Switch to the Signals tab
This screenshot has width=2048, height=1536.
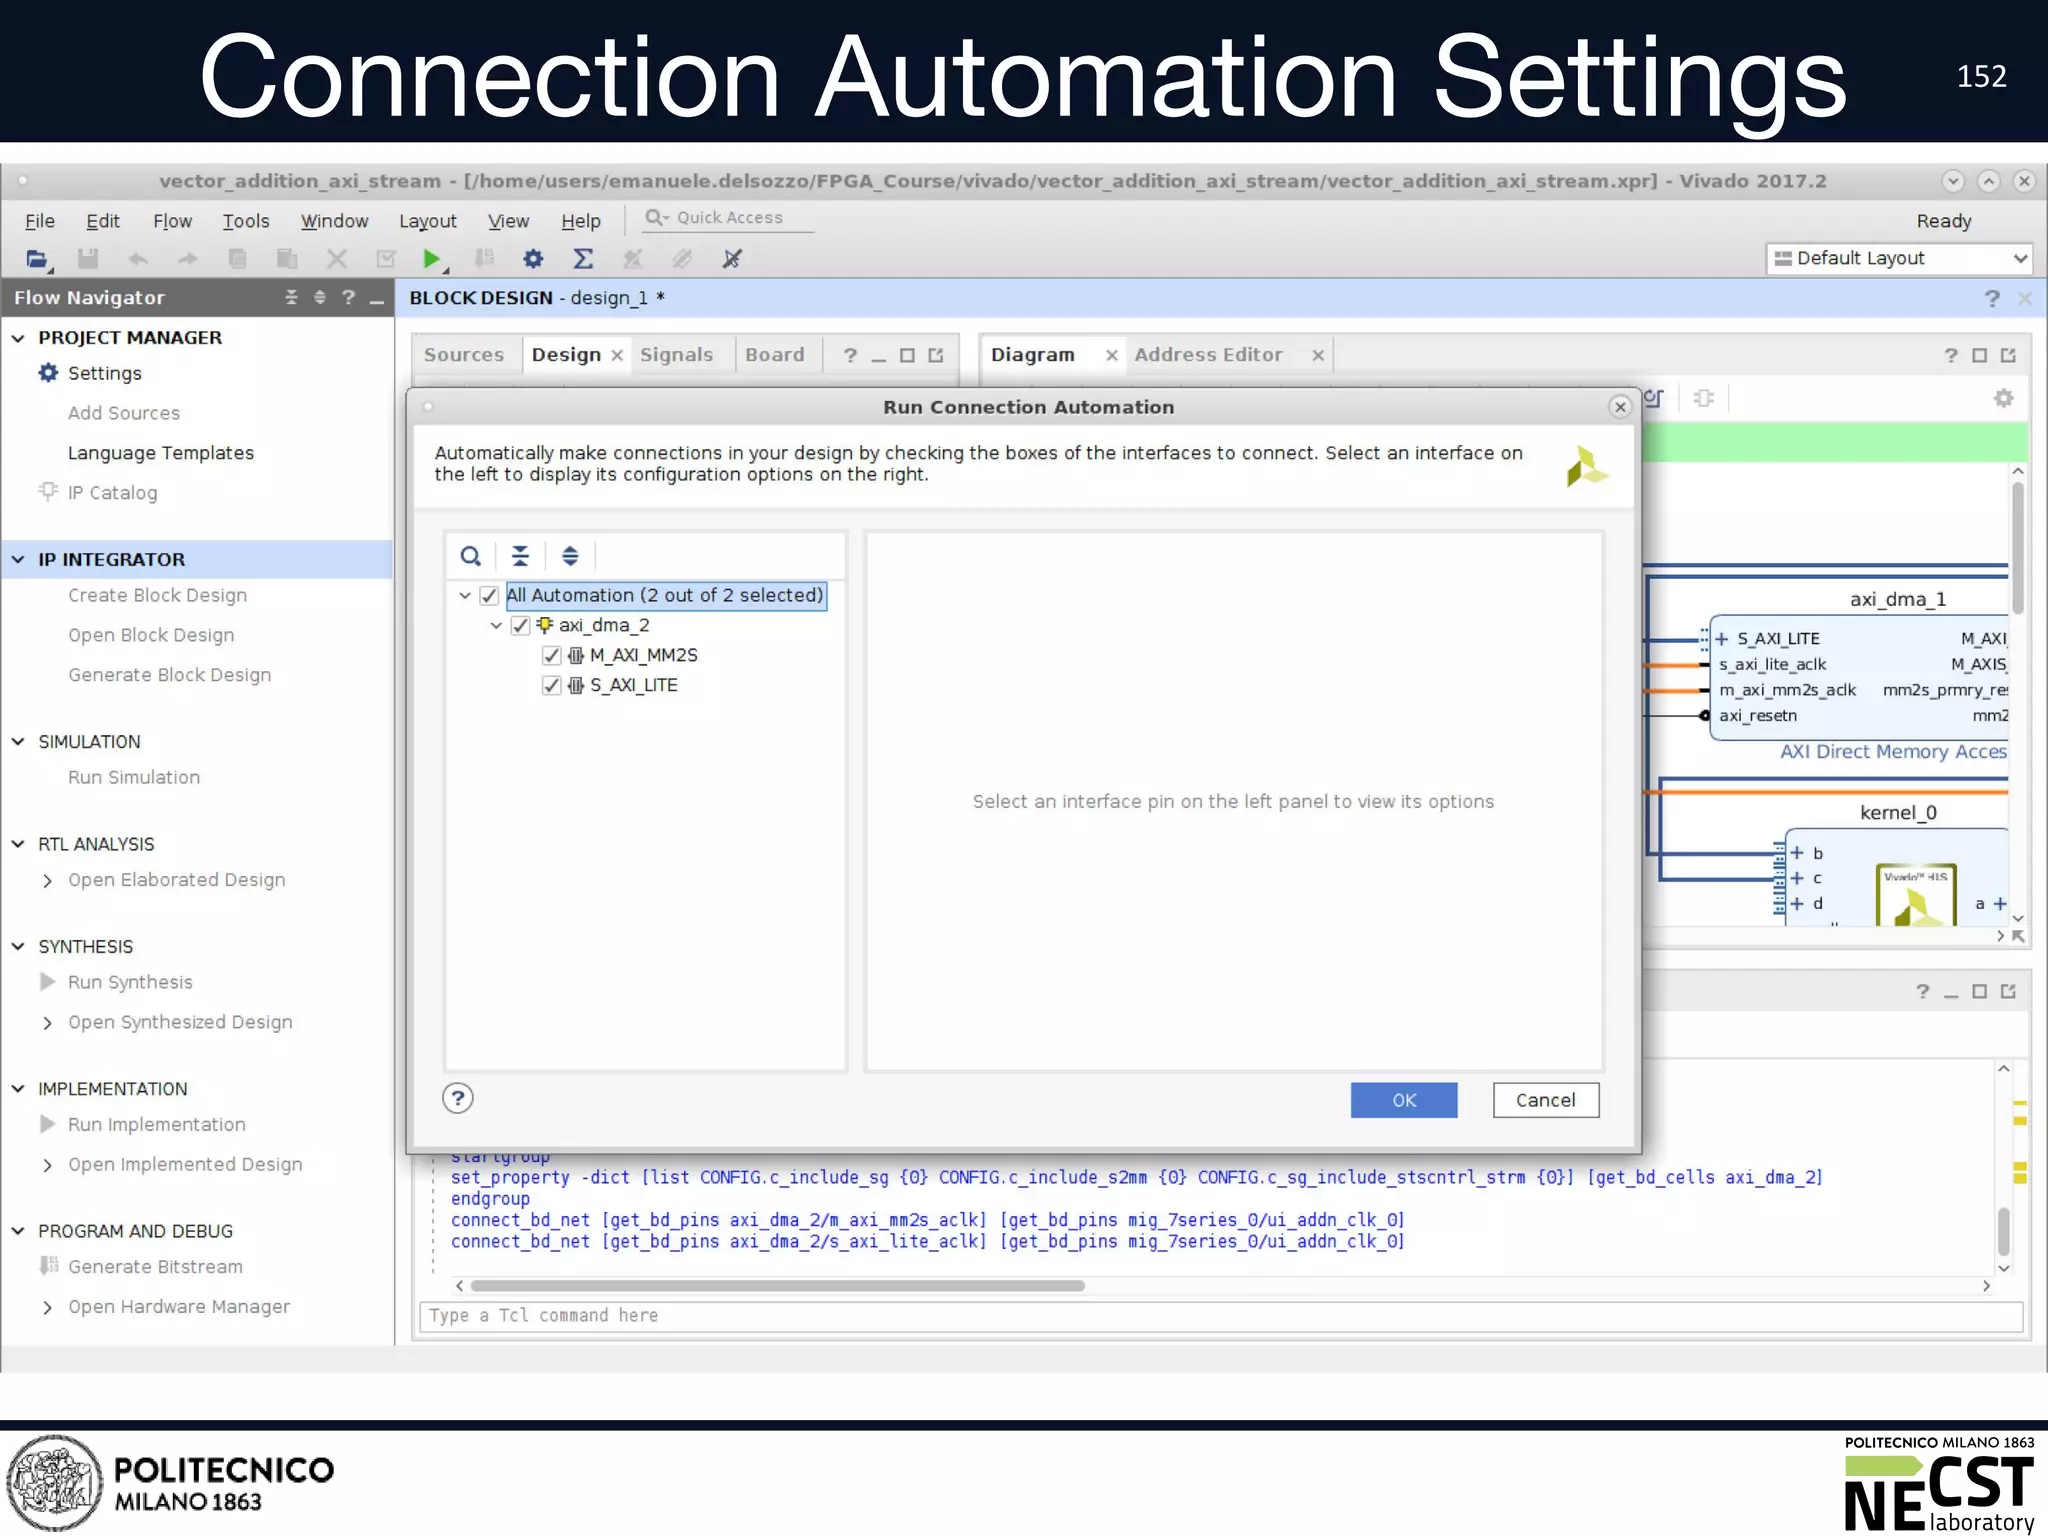click(x=677, y=355)
